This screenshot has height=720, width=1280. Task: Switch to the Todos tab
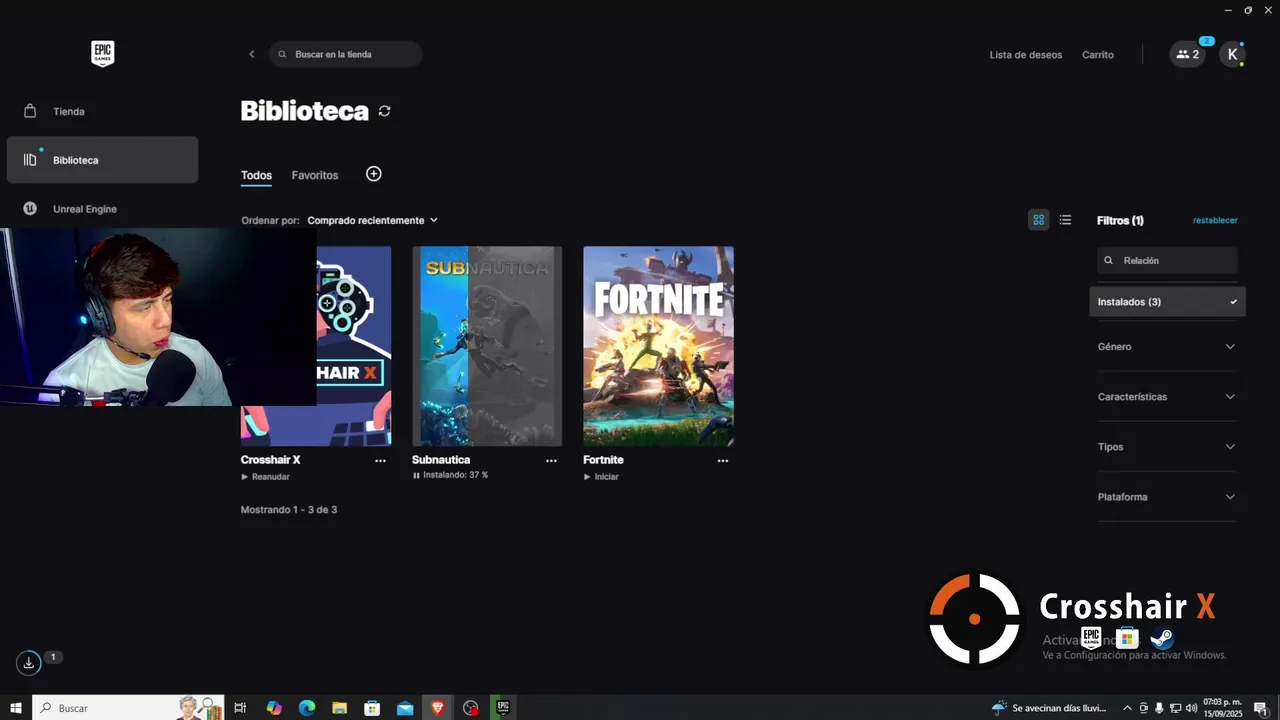pyautogui.click(x=256, y=175)
